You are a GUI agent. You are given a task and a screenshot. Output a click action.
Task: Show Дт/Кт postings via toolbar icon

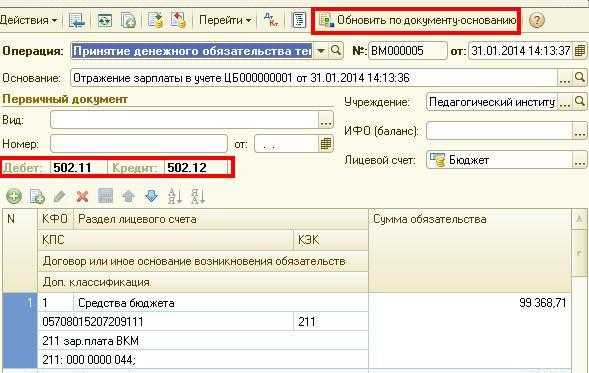coord(271,20)
